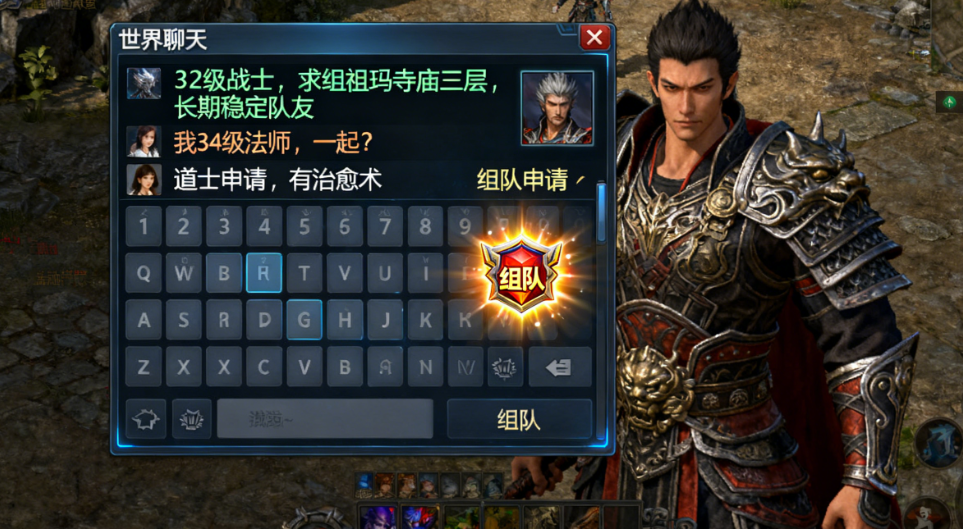Open the large white-haired character portrait
This screenshot has width=963, height=529.
tap(557, 108)
